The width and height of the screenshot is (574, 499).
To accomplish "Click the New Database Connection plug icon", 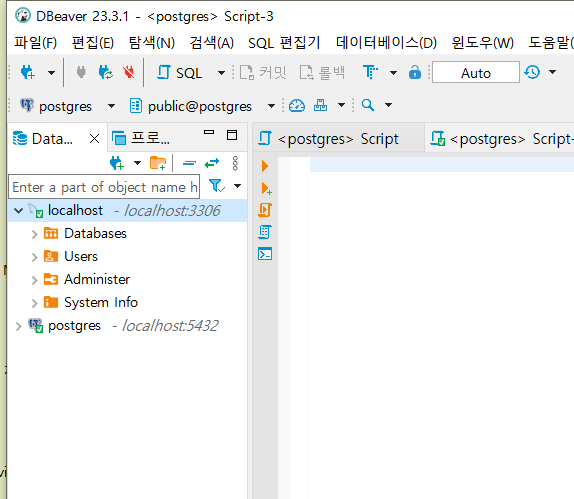I will pyautogui.click(x=28, y=72).
